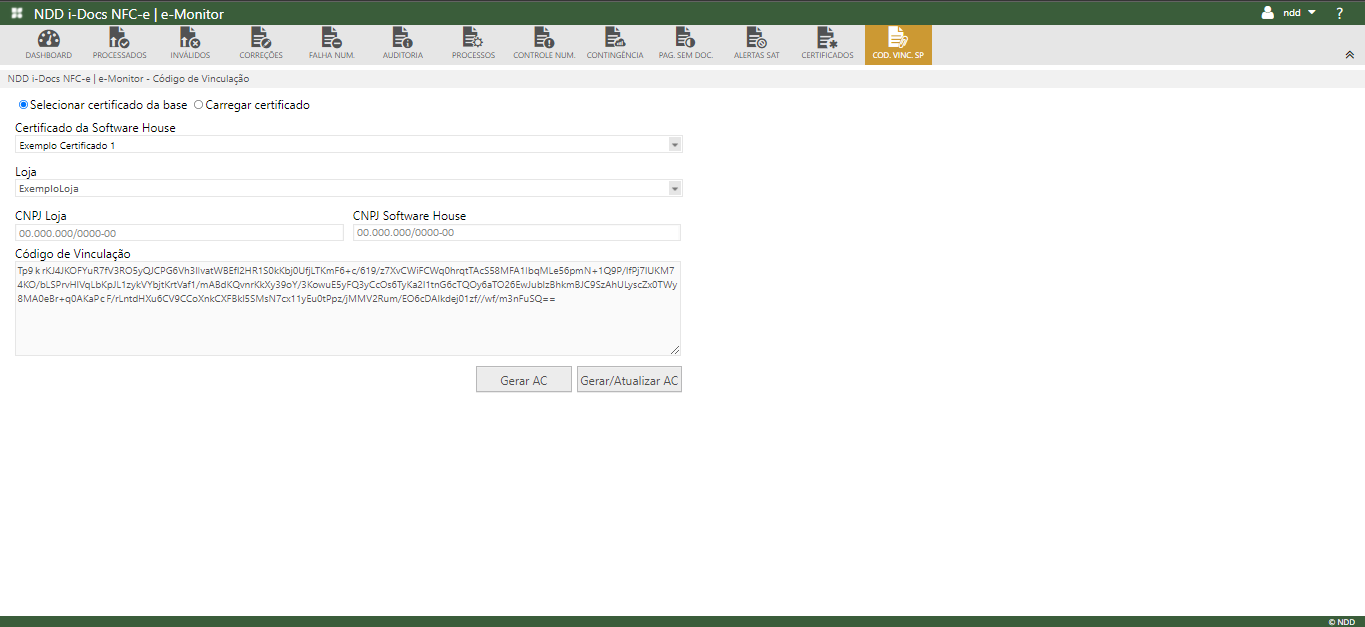The image size is (1365, 627).
Task: Open the Processados section
Action: 119,45
